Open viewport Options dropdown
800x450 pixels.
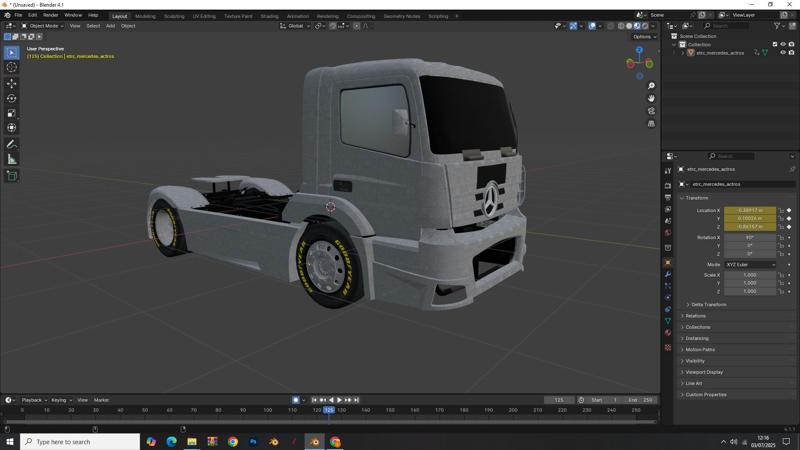[644, 37]
